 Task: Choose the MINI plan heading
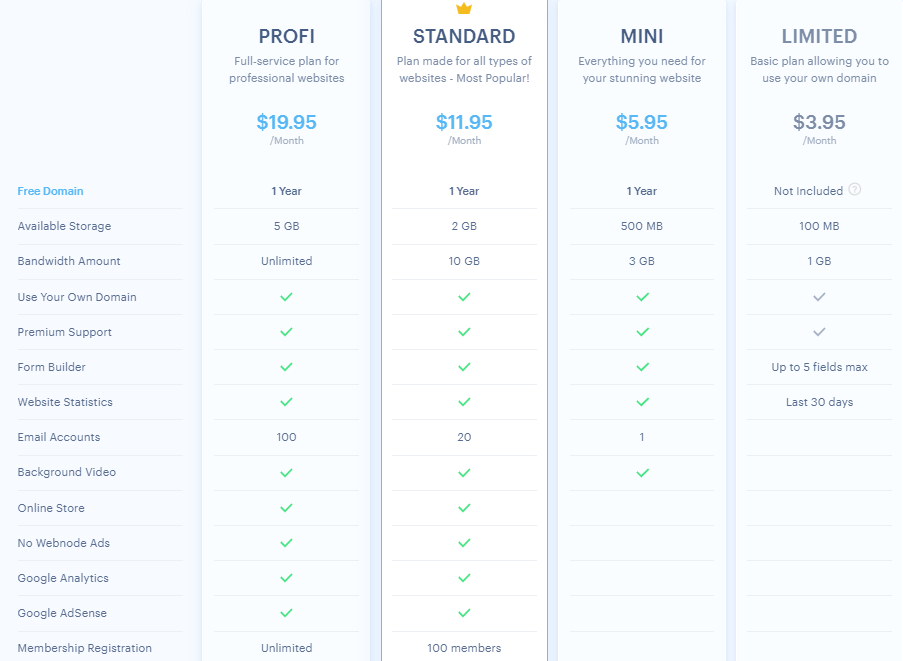tap(642, 37)
